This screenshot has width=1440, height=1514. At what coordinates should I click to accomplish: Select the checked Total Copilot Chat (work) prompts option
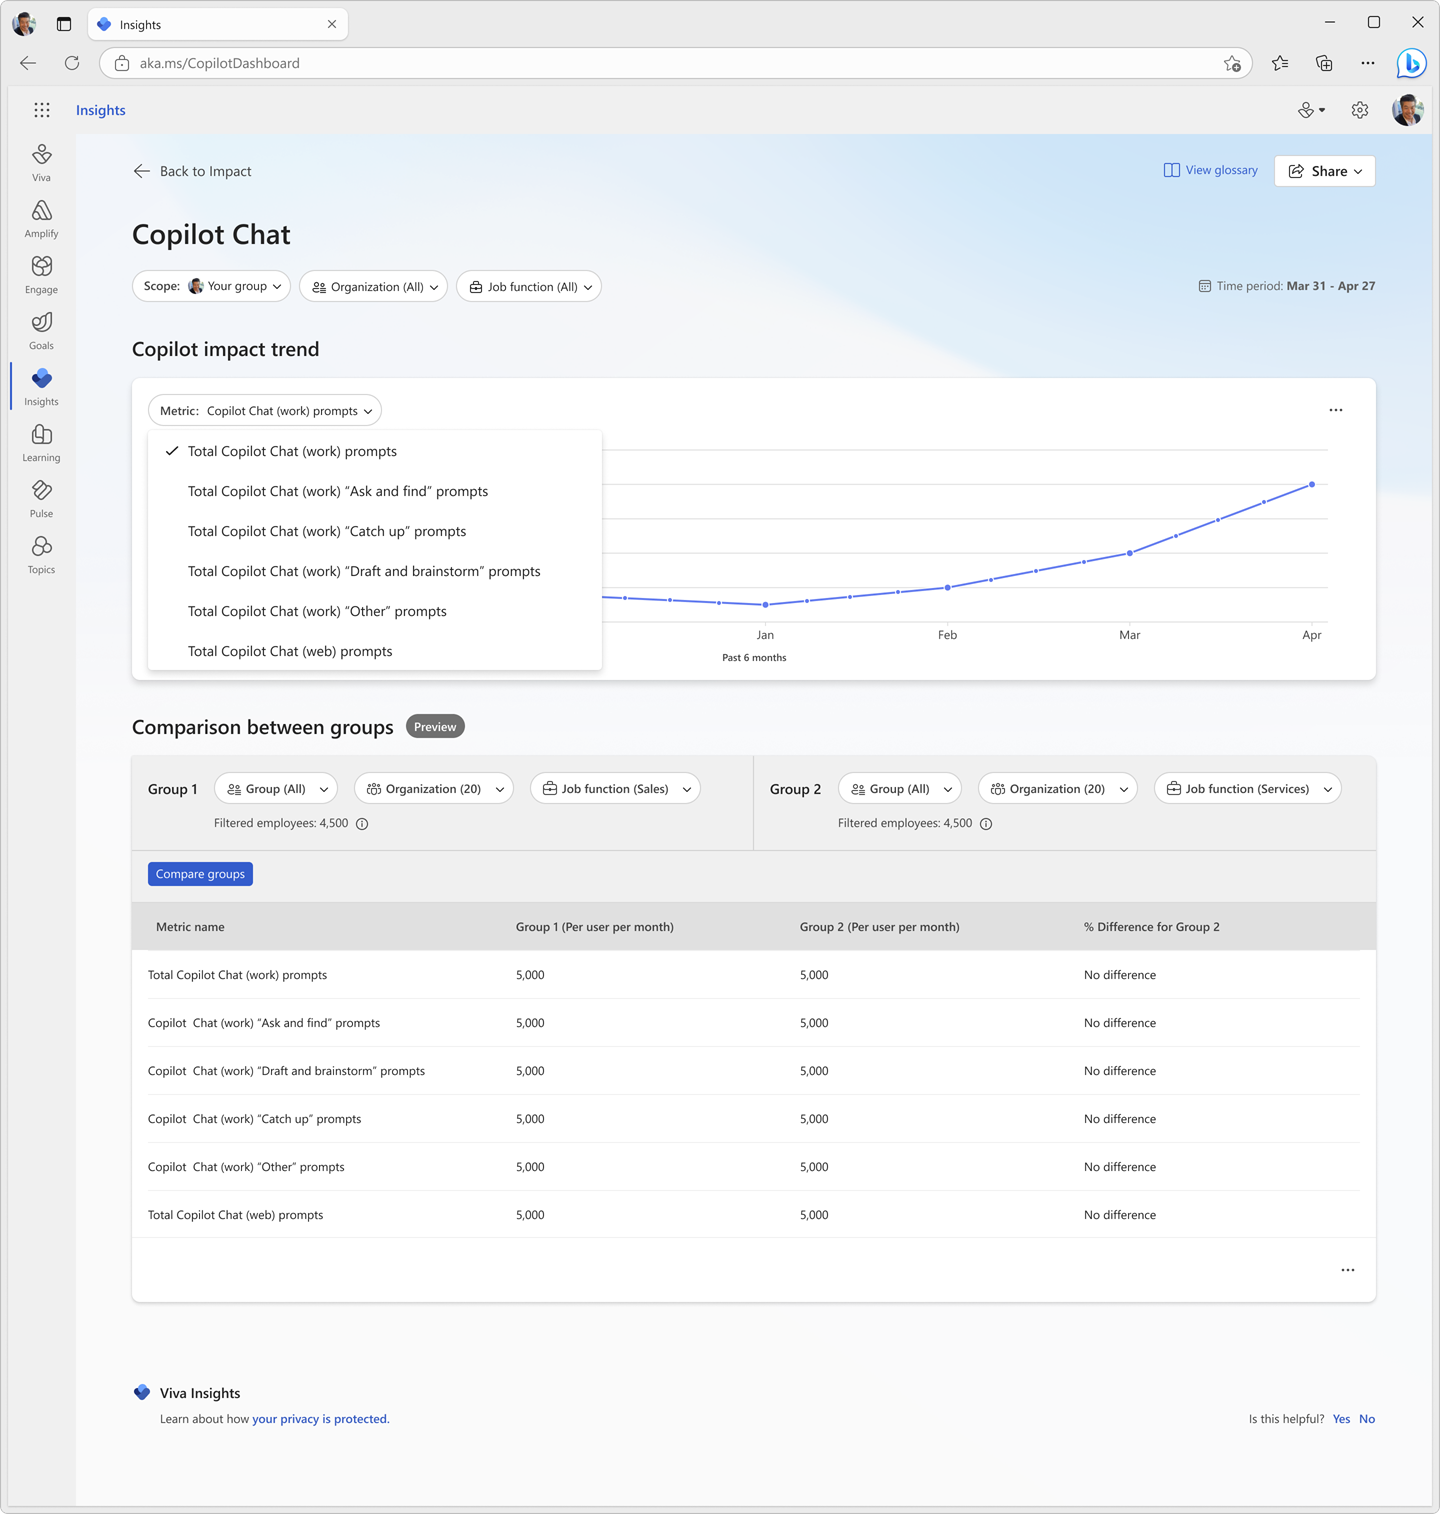pos(291,451)
